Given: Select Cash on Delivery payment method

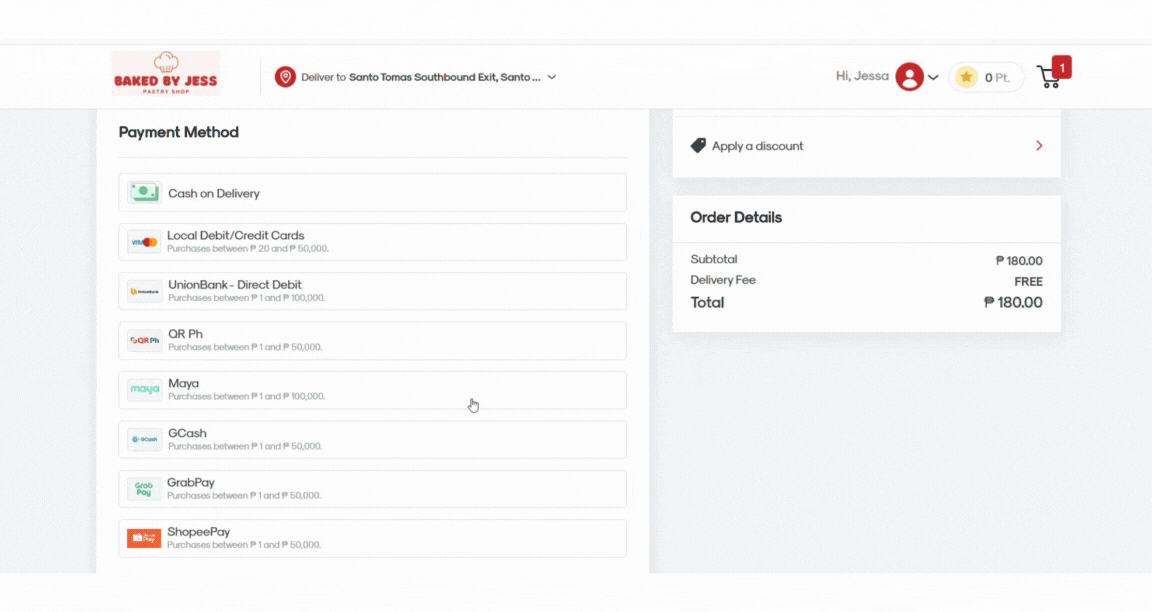Looking at the screenshot, I should click(372, 192).
